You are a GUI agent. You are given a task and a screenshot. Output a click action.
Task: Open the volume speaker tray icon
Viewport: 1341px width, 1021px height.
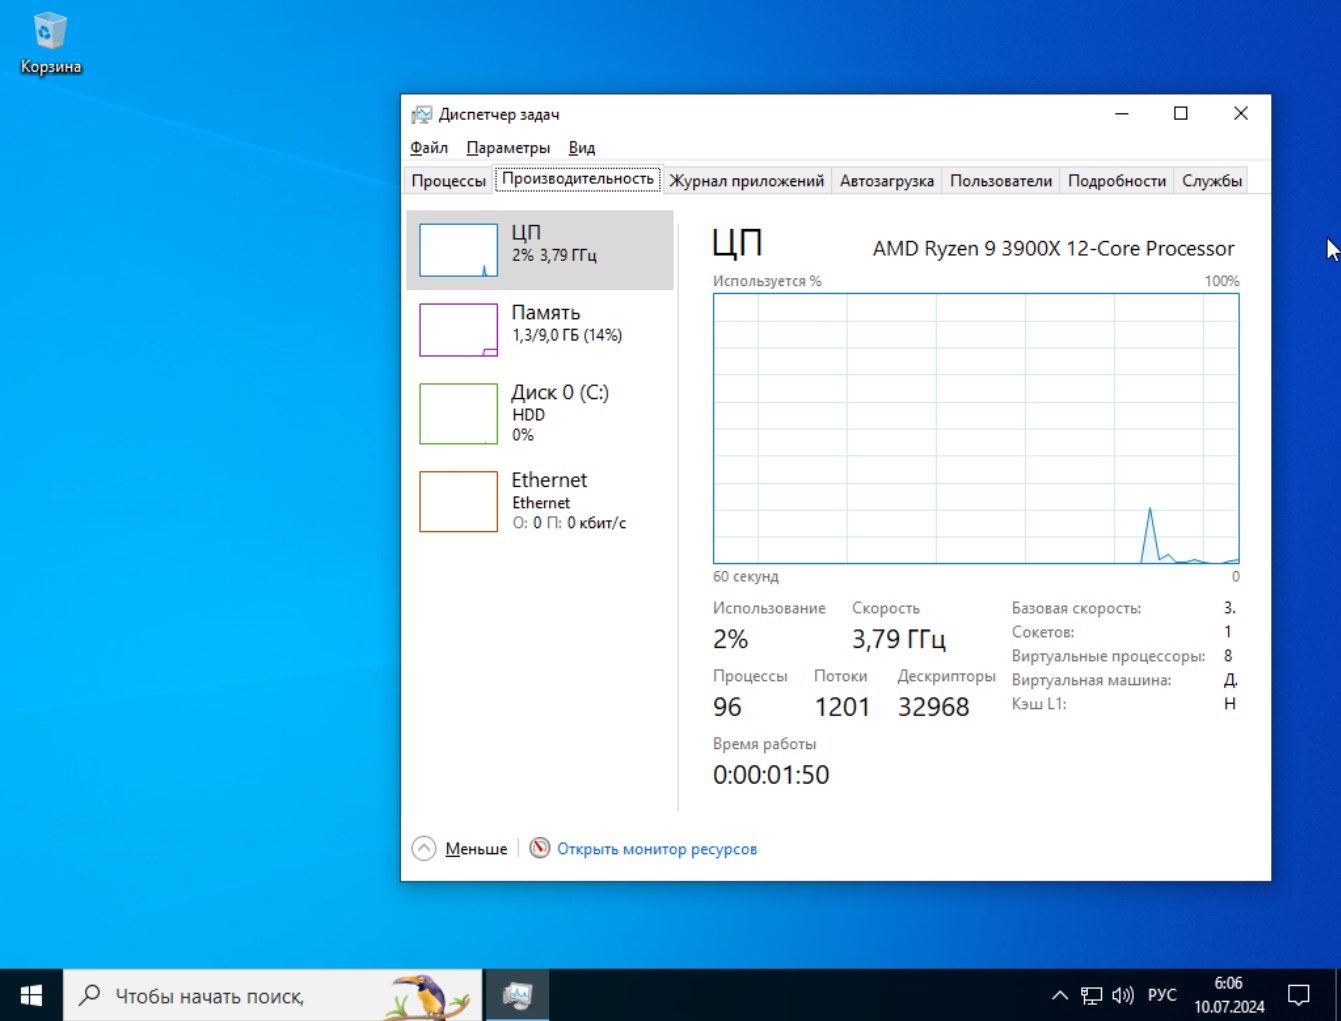coord(1123,995)
